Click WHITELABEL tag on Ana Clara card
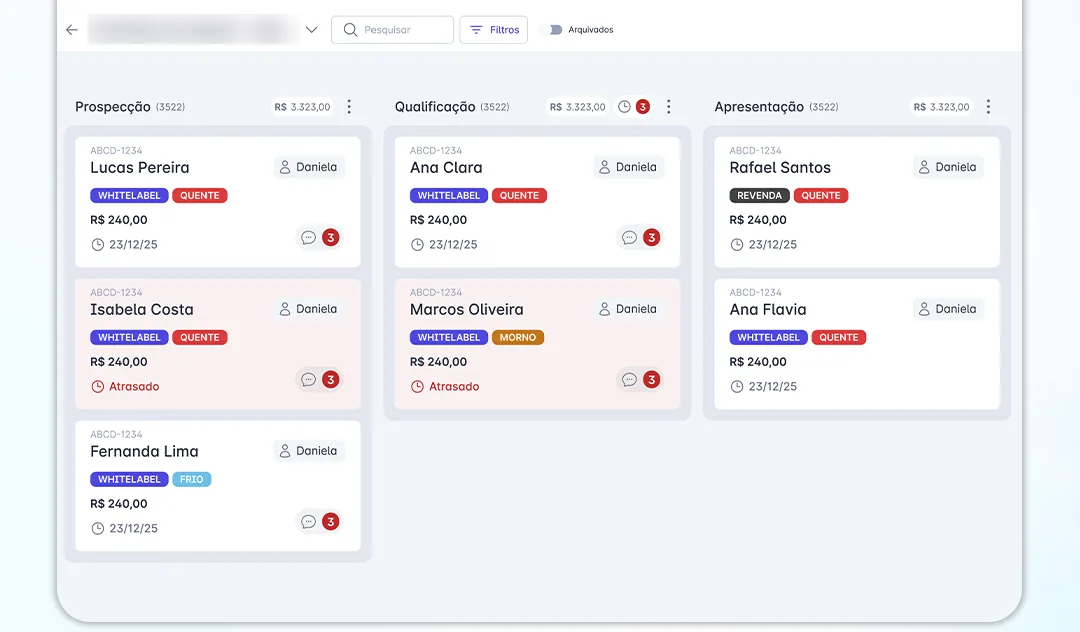The width and height of the screenshot is (1080, 632). 448,196
